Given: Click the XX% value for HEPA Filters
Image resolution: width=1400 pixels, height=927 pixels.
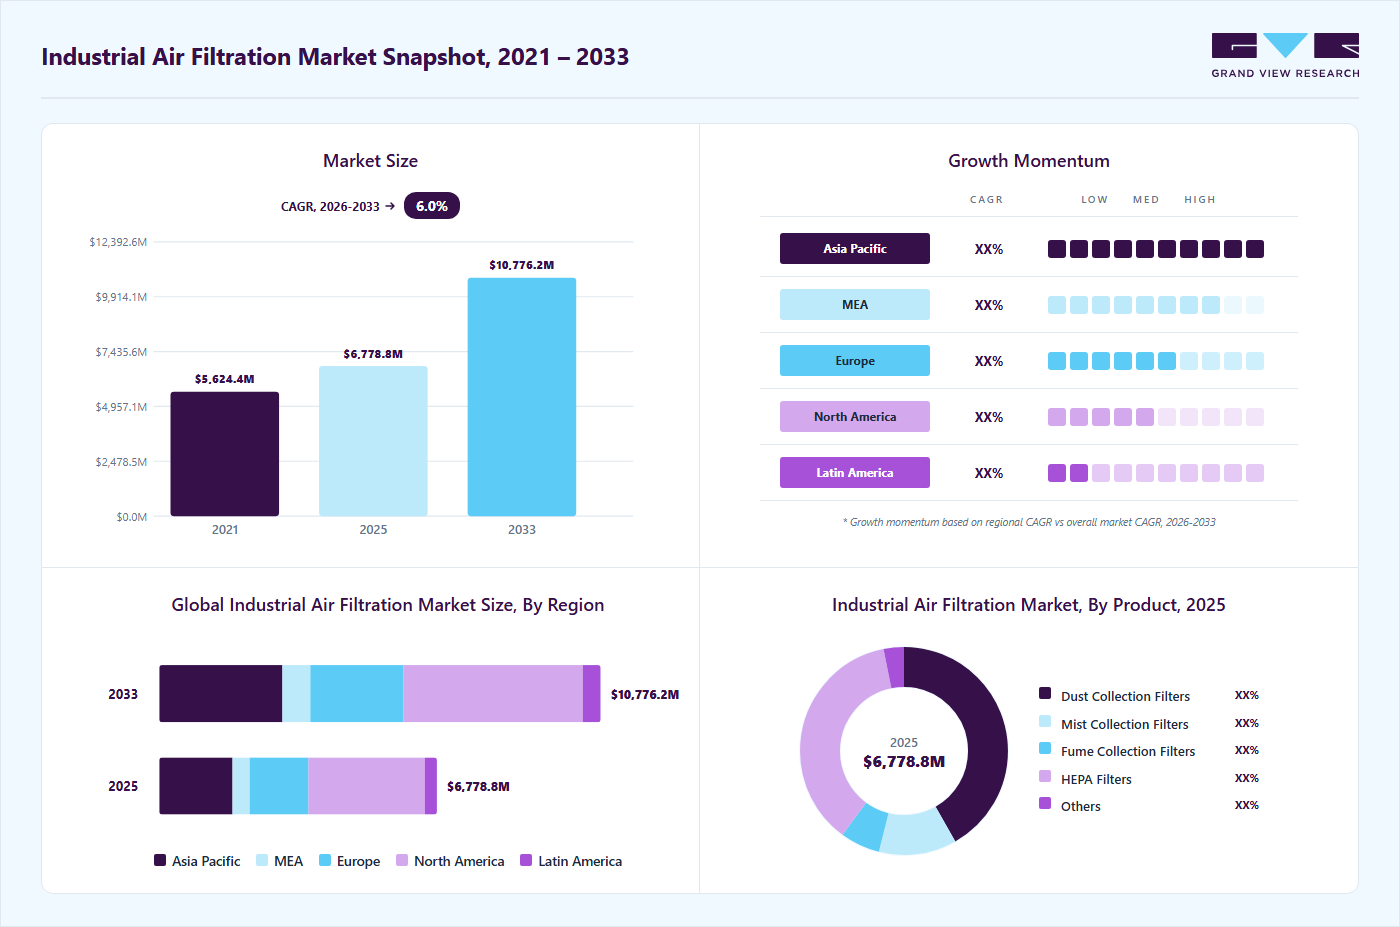Looking at the screenshot, I should coord(1247,778).
